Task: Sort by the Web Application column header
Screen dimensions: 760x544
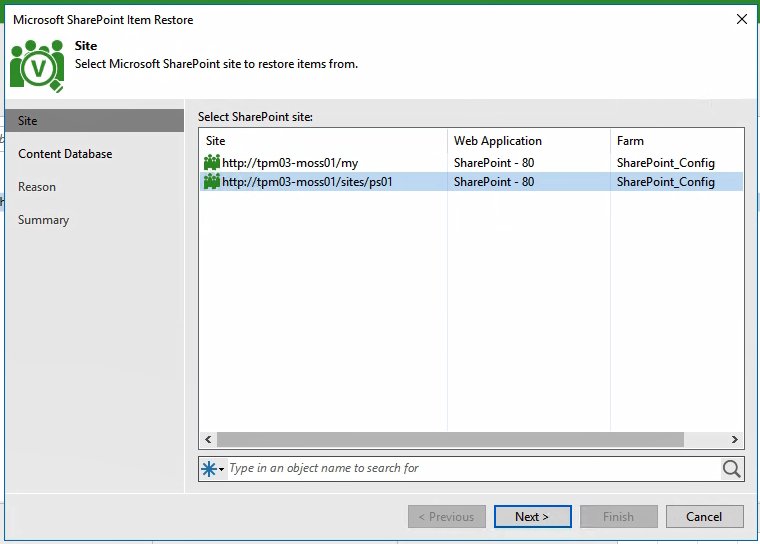Action: (x=529, y=141)
